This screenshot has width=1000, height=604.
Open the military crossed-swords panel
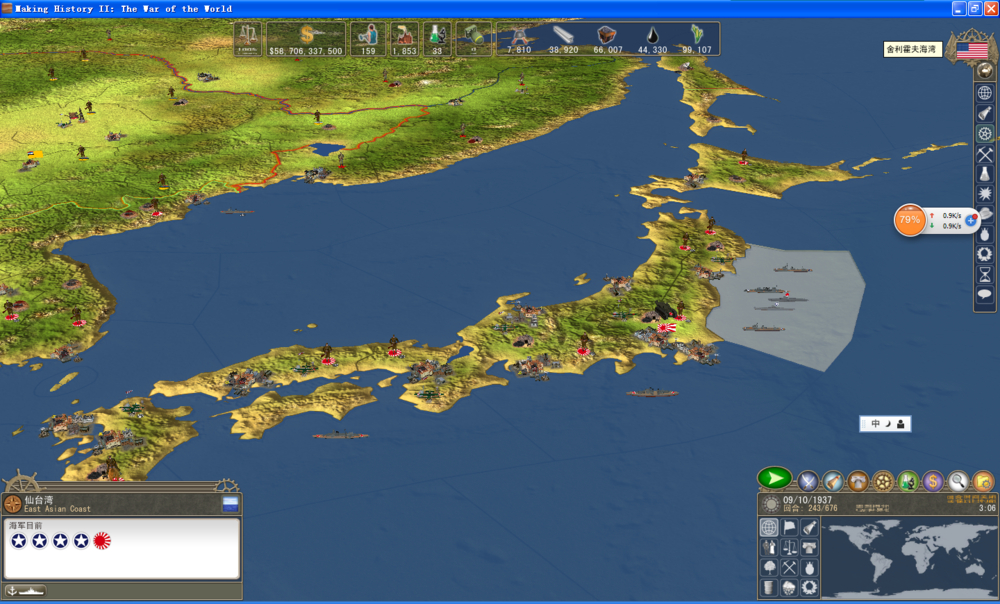807,481
